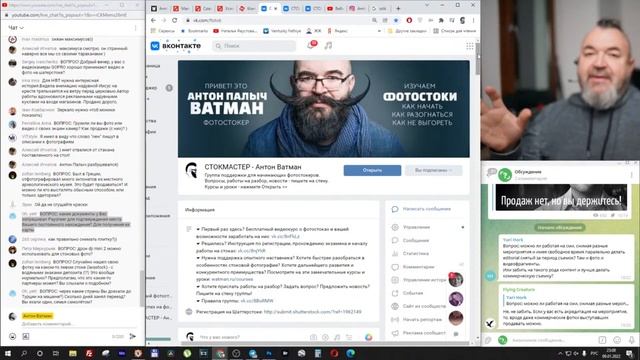Open the Статистика sidebar item
This screenshot has width=640, height=360.
[416, 253]
